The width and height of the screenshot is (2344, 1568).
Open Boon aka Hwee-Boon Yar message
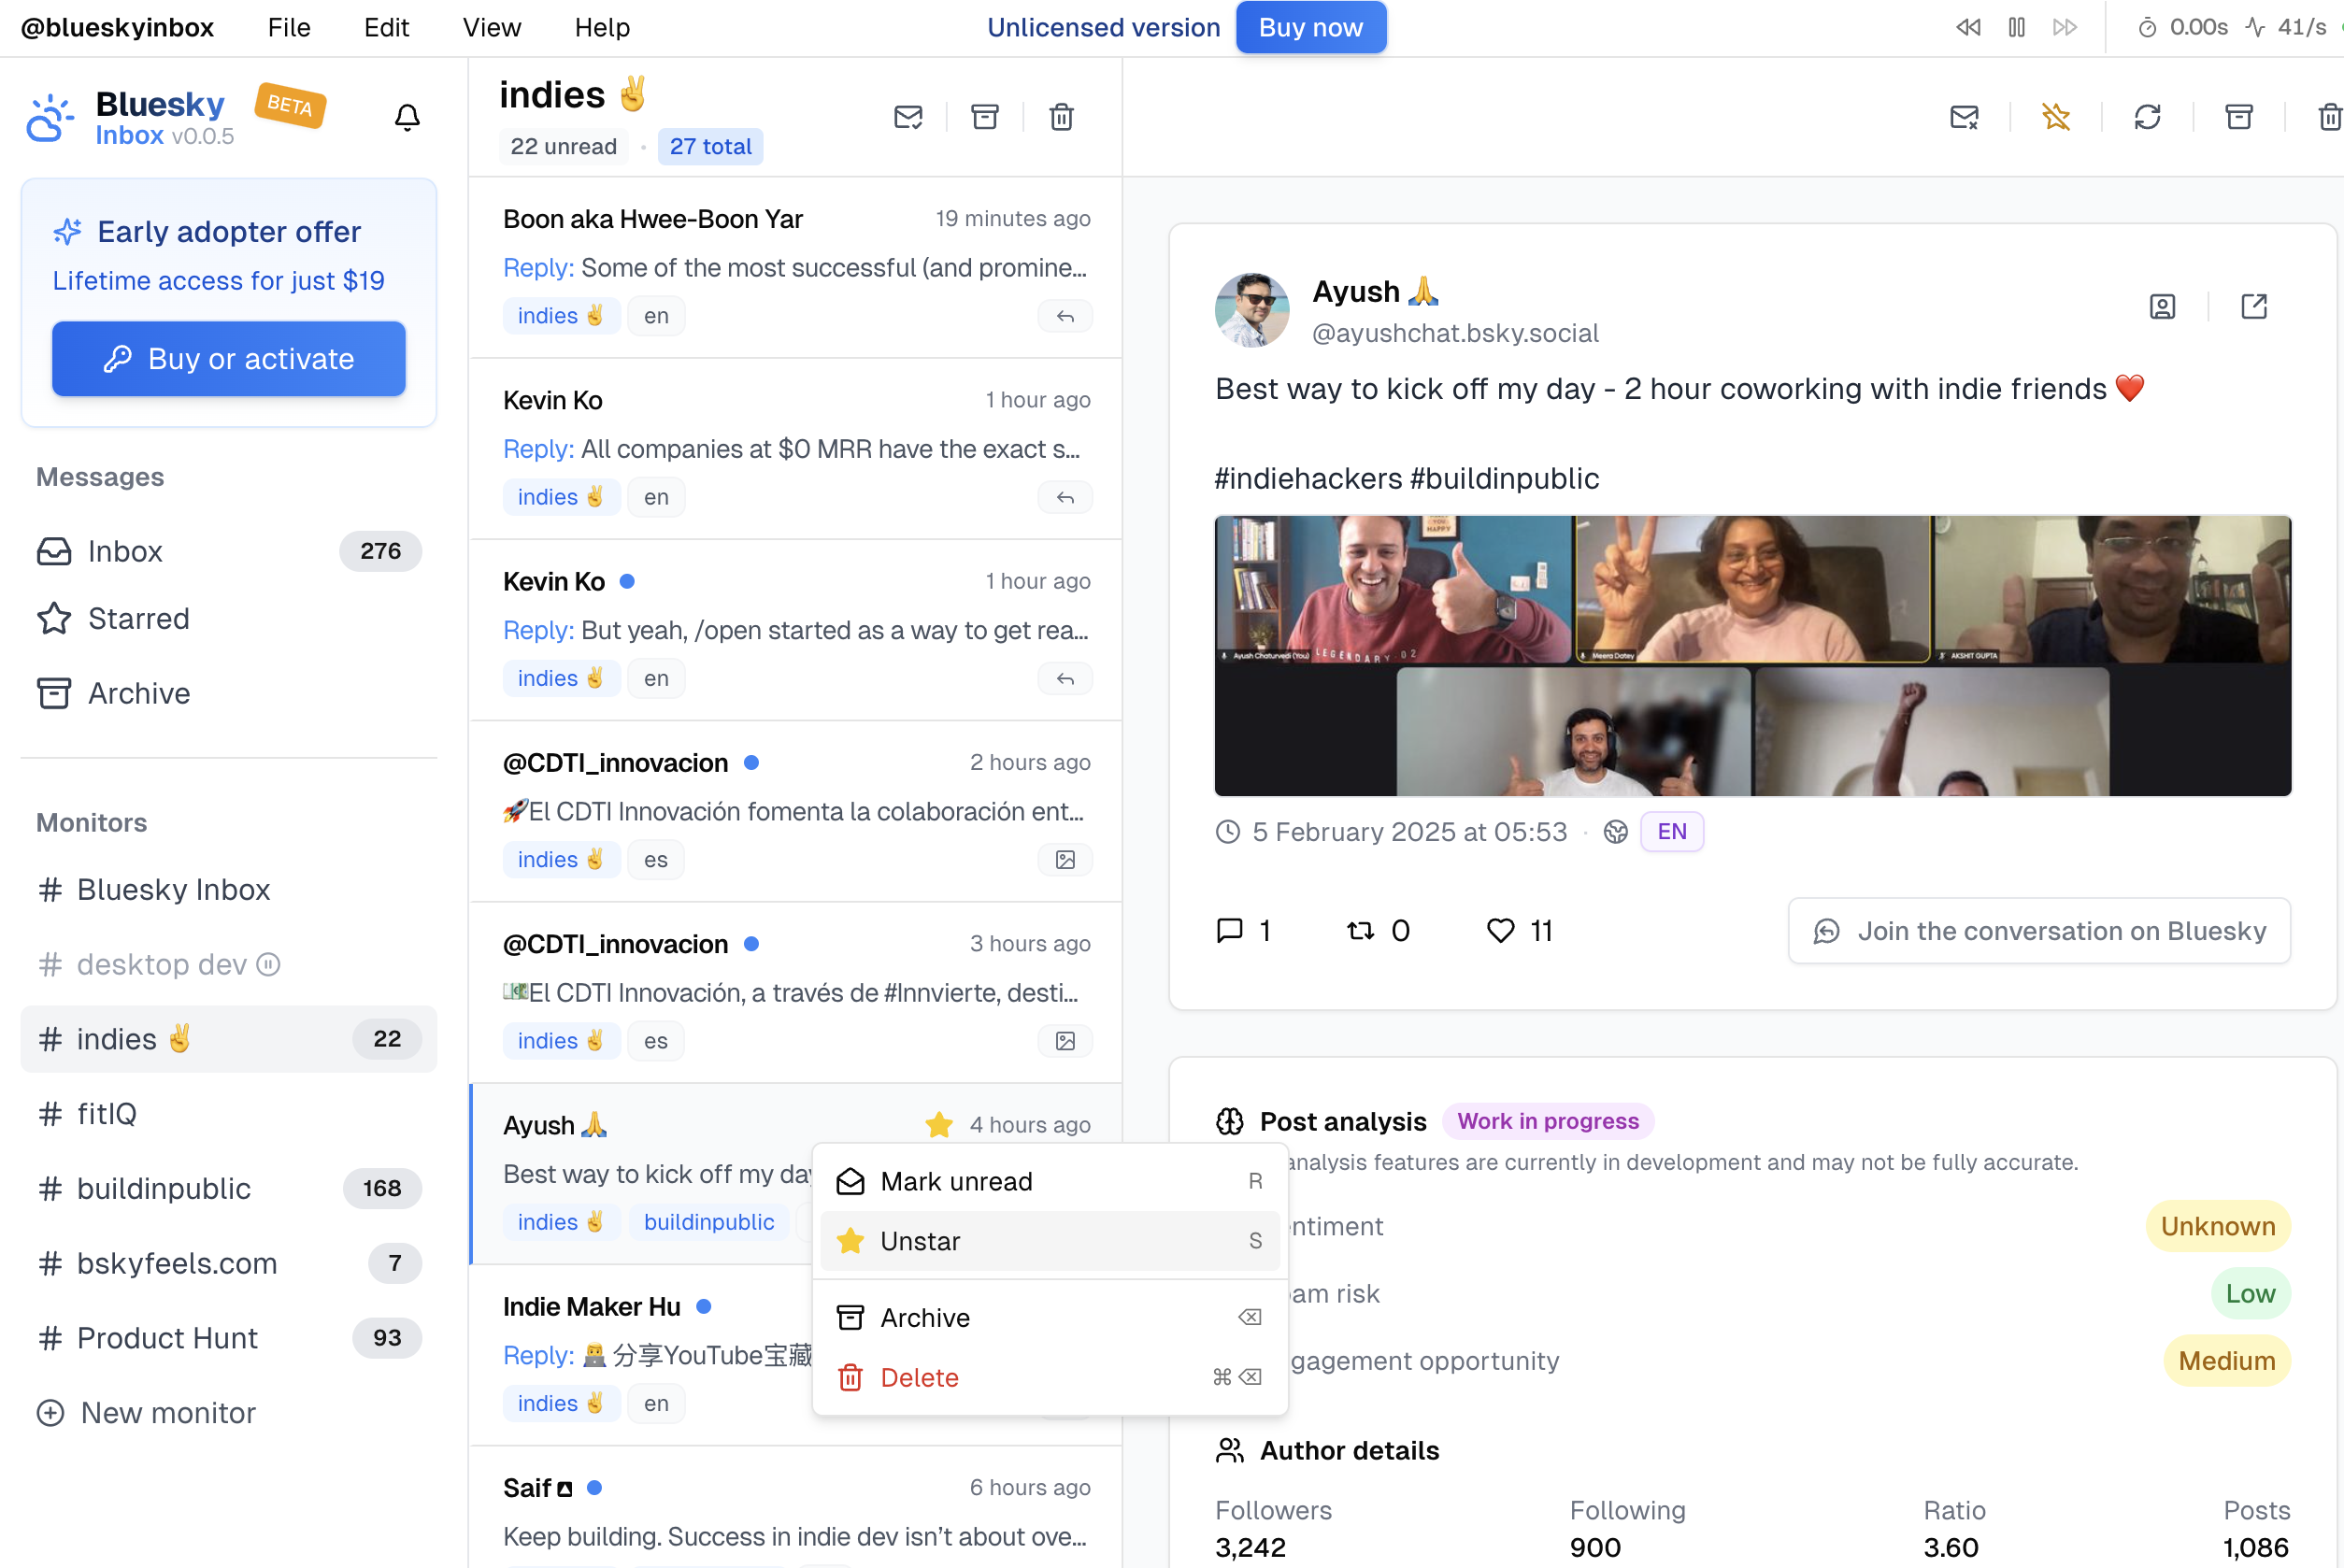(796, 268)
